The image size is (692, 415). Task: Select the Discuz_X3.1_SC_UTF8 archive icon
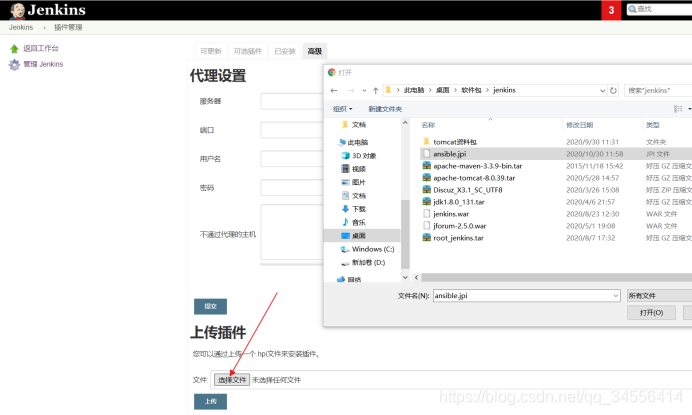pyautogui.click(x=426, y=189)
